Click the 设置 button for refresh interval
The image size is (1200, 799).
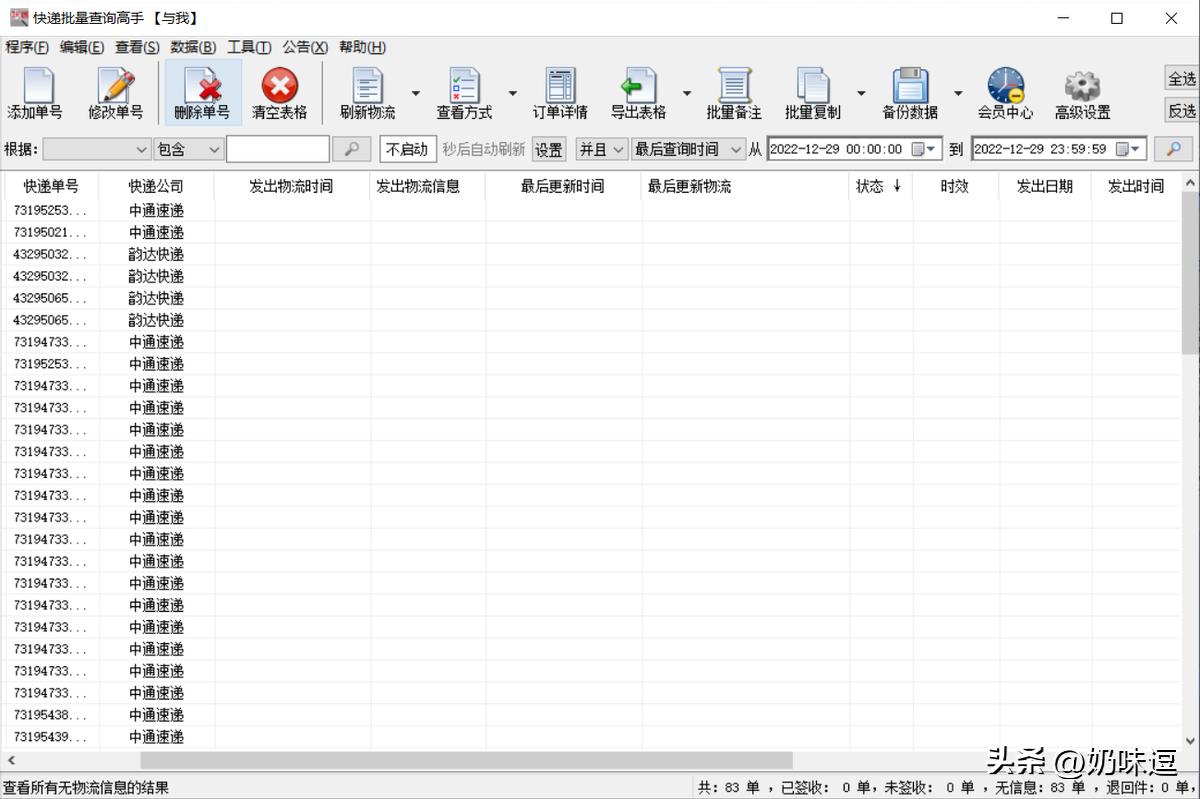(548, 148)
